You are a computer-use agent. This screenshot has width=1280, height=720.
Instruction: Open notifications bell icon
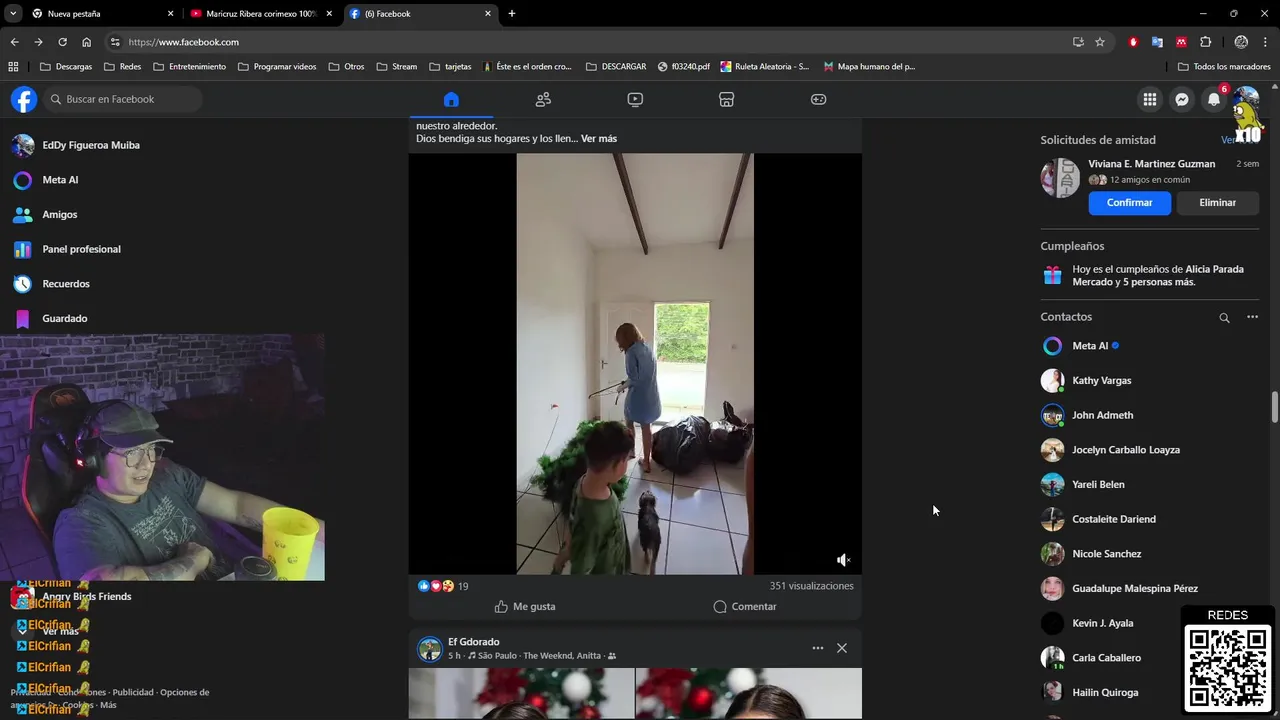pos(1214,99)
